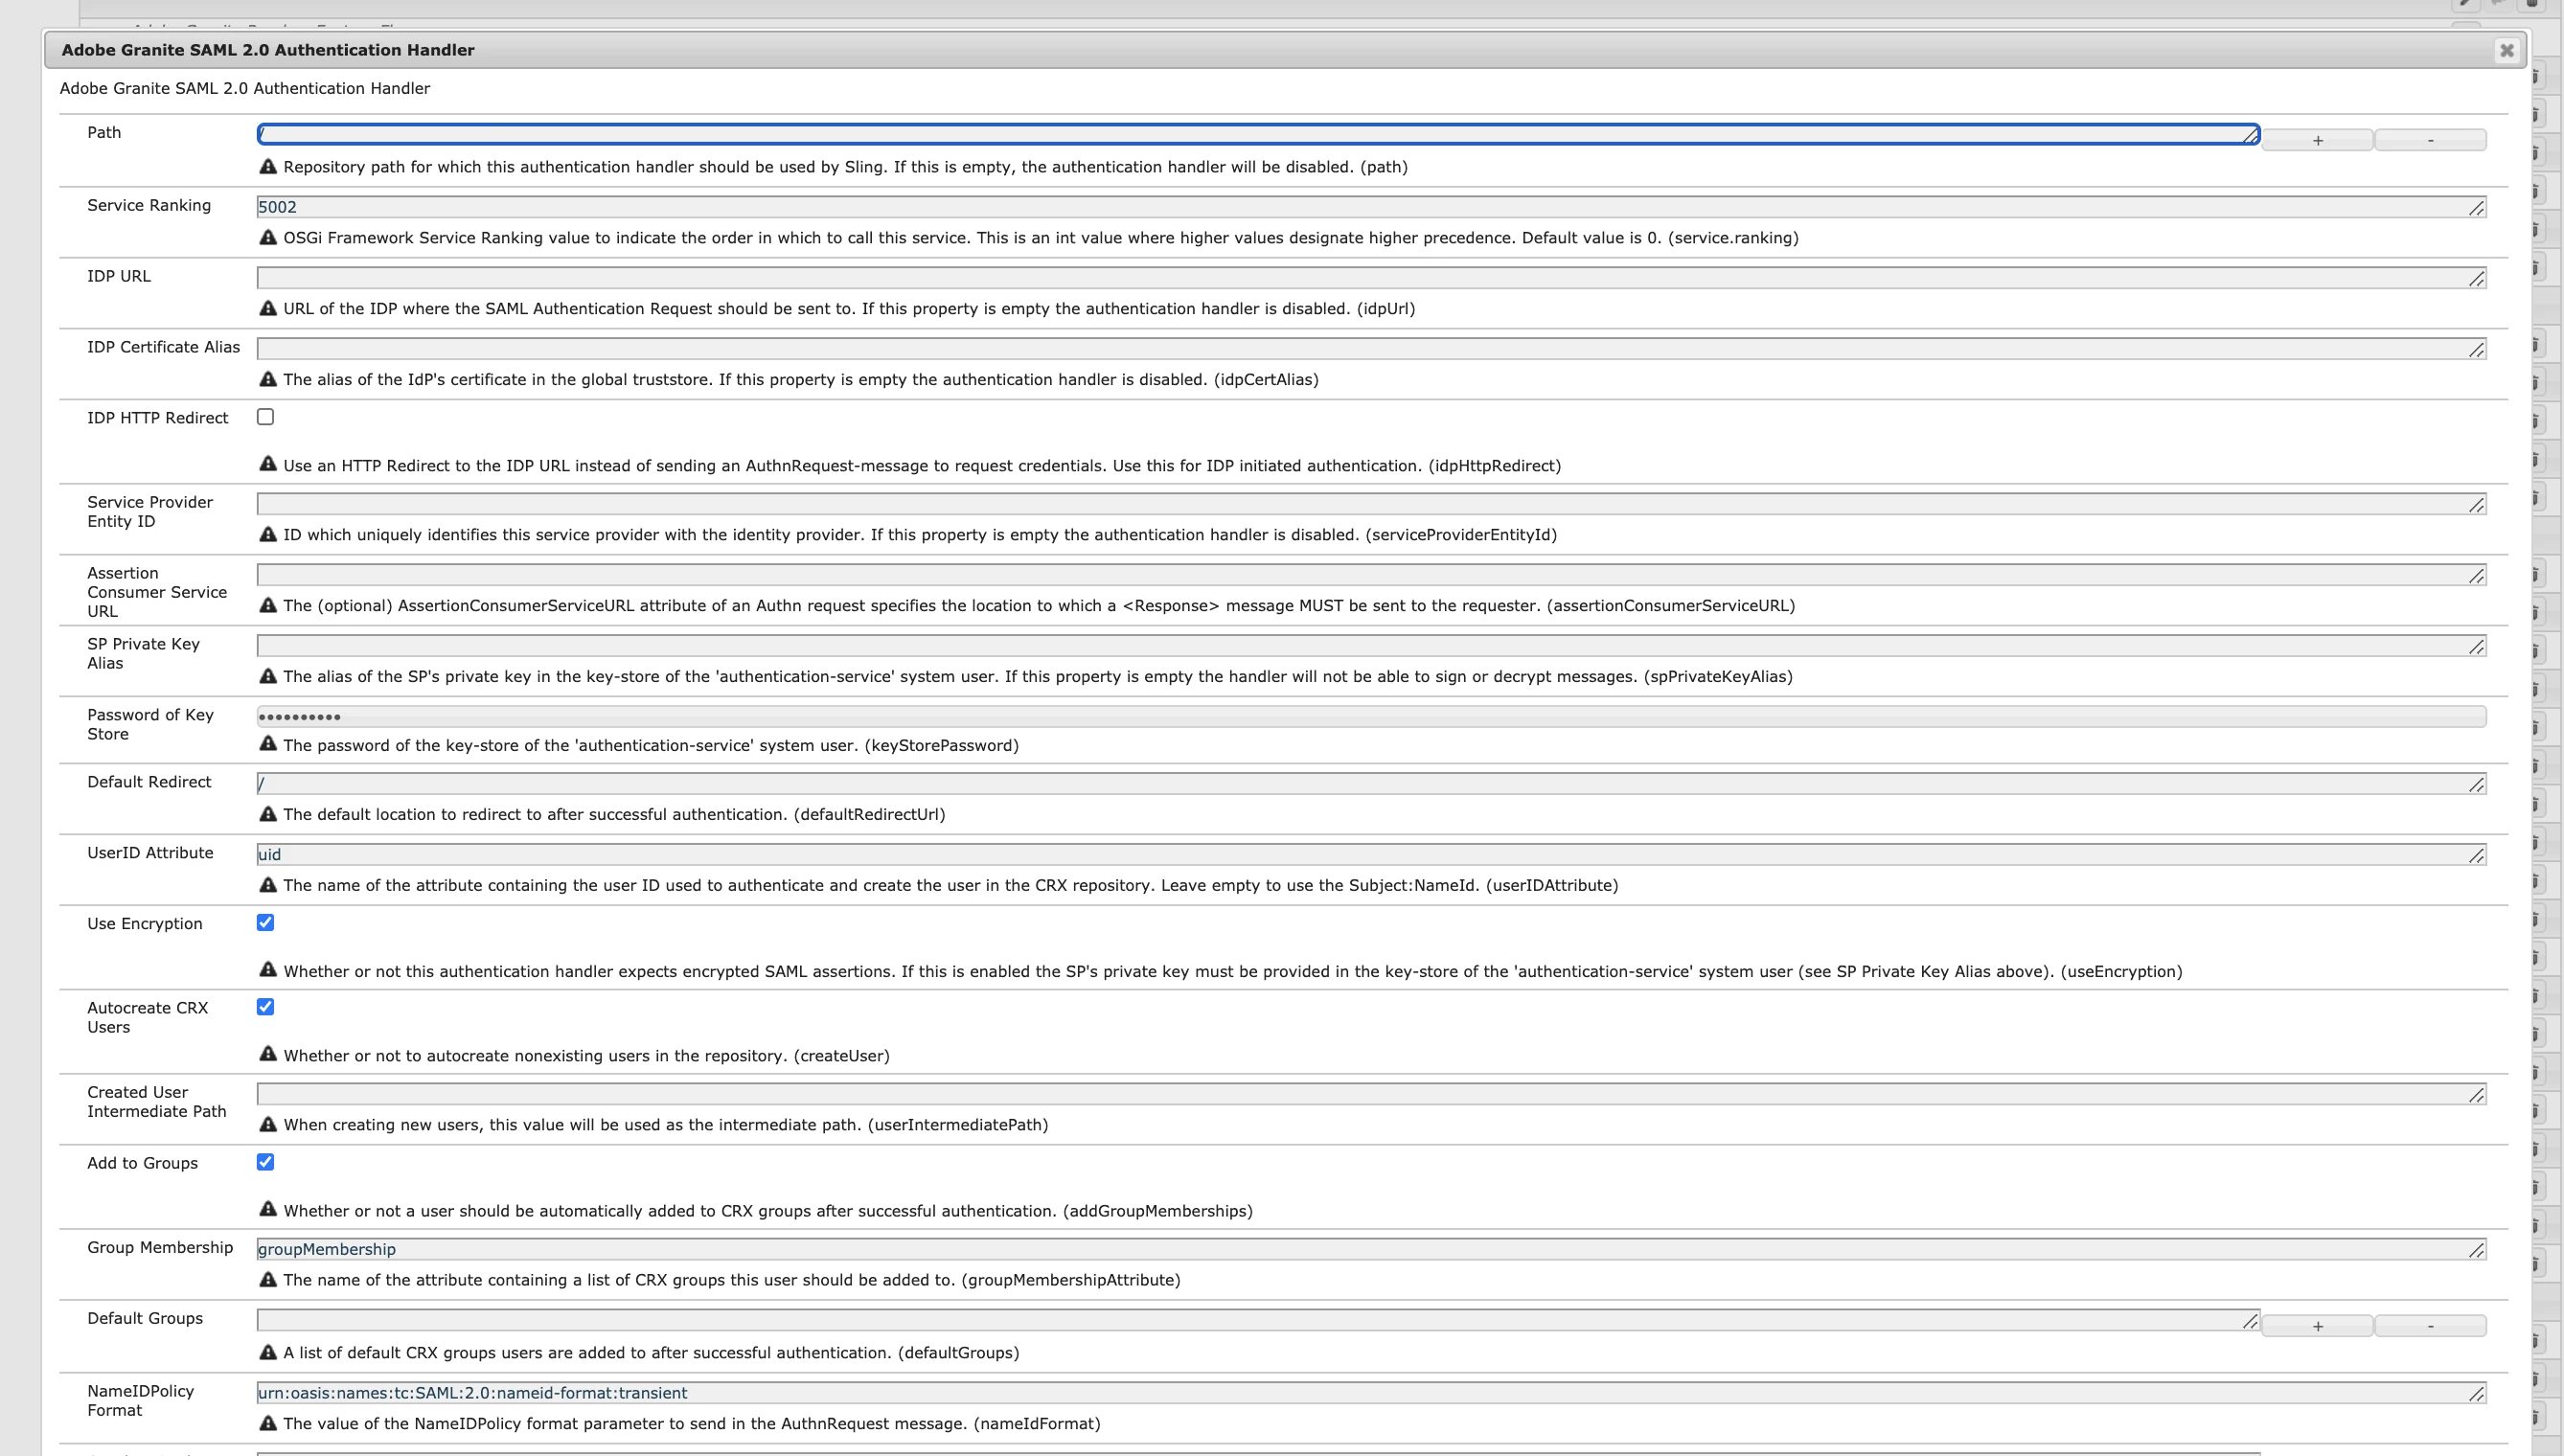Focus the IDP URL text field
This screenshot has width=2564, height=1456.
tap(1360, 278)
